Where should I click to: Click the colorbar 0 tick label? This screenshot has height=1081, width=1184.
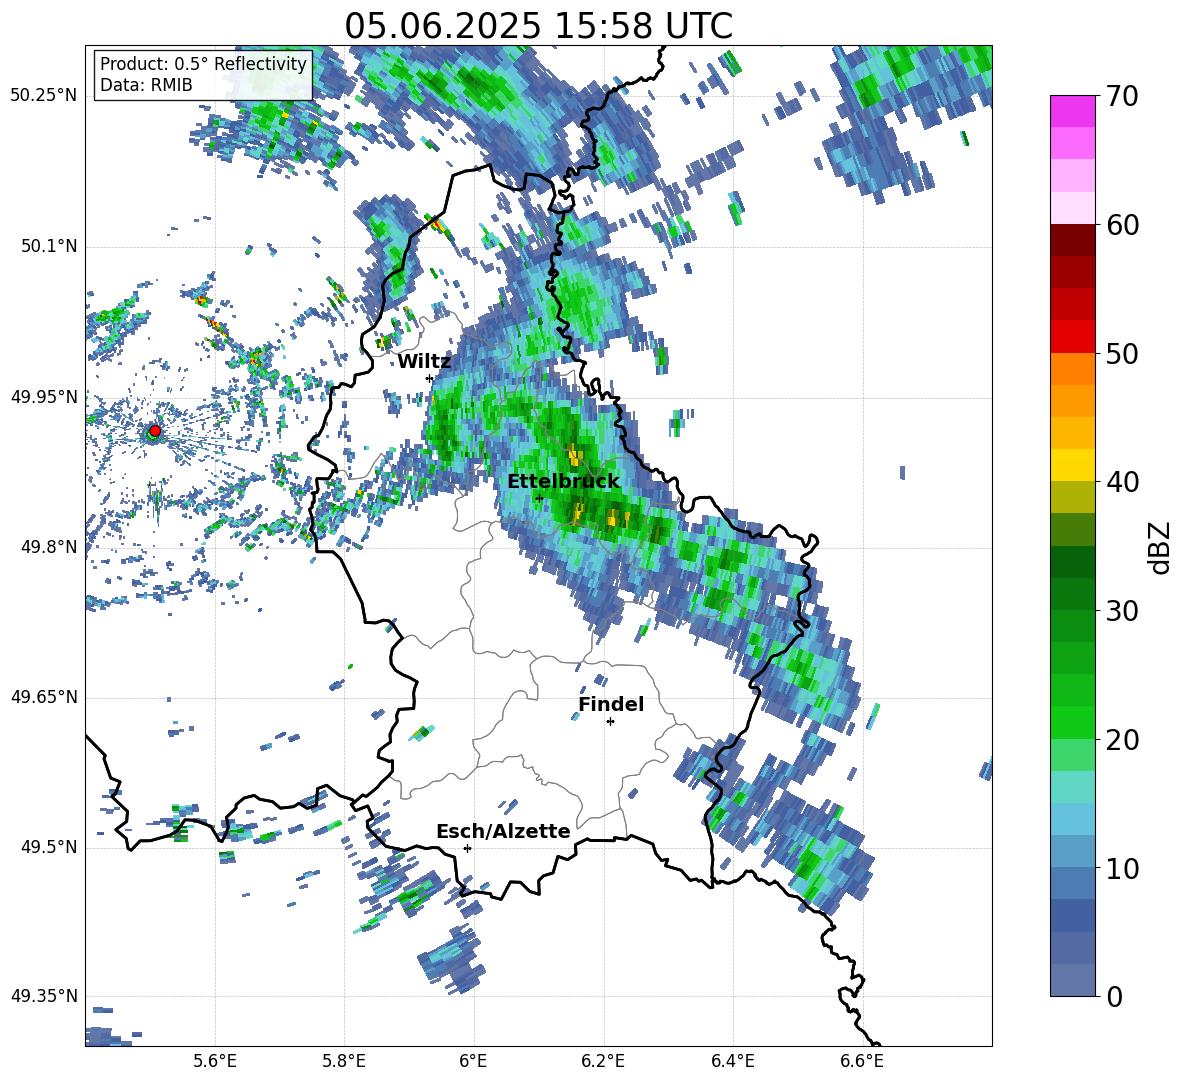1114,996
